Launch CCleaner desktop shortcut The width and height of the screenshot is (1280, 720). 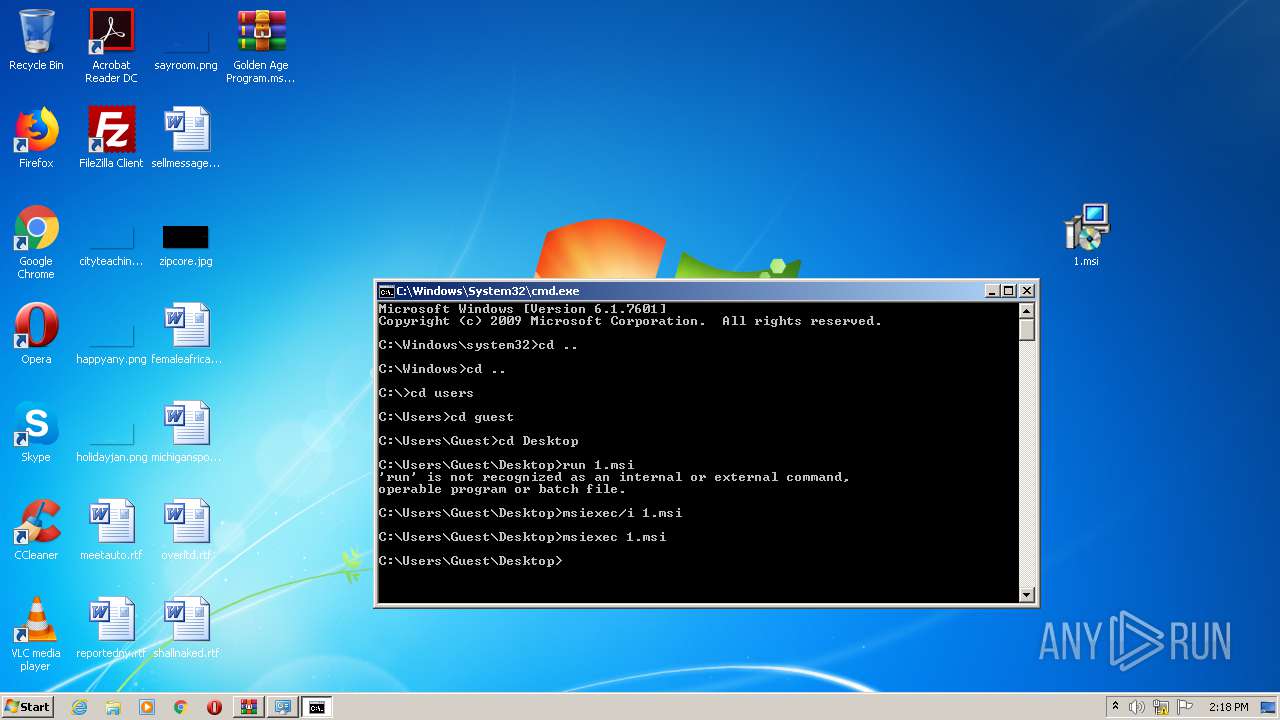[x=36, y=530]
